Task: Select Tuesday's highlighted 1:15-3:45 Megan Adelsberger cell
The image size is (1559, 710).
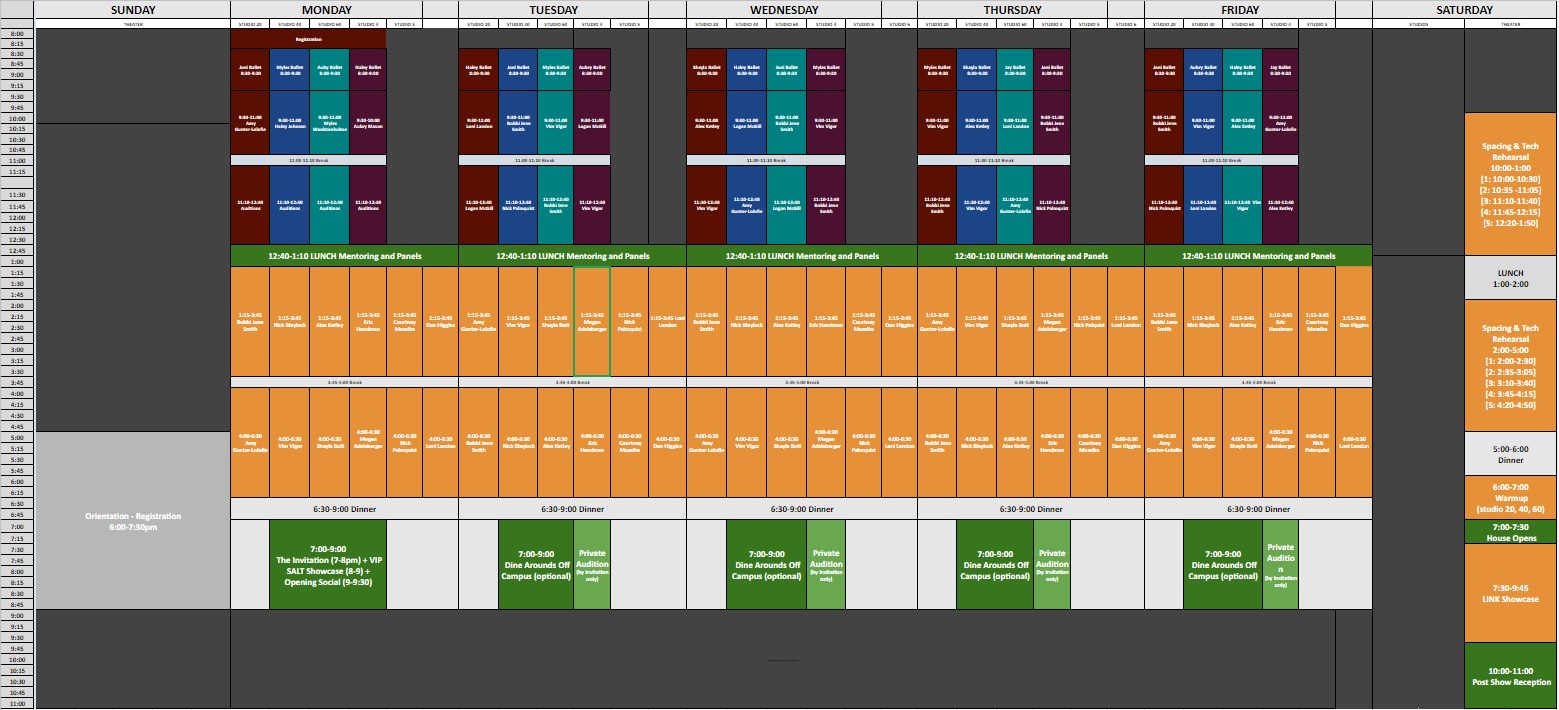Action: point(592,322)
